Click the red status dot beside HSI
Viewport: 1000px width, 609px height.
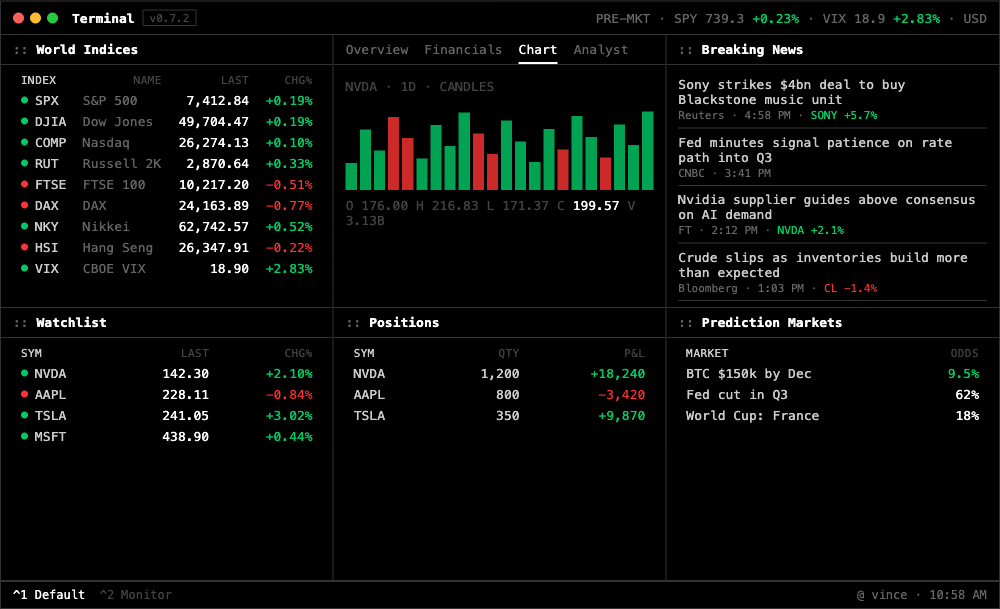tap(24, 247)
